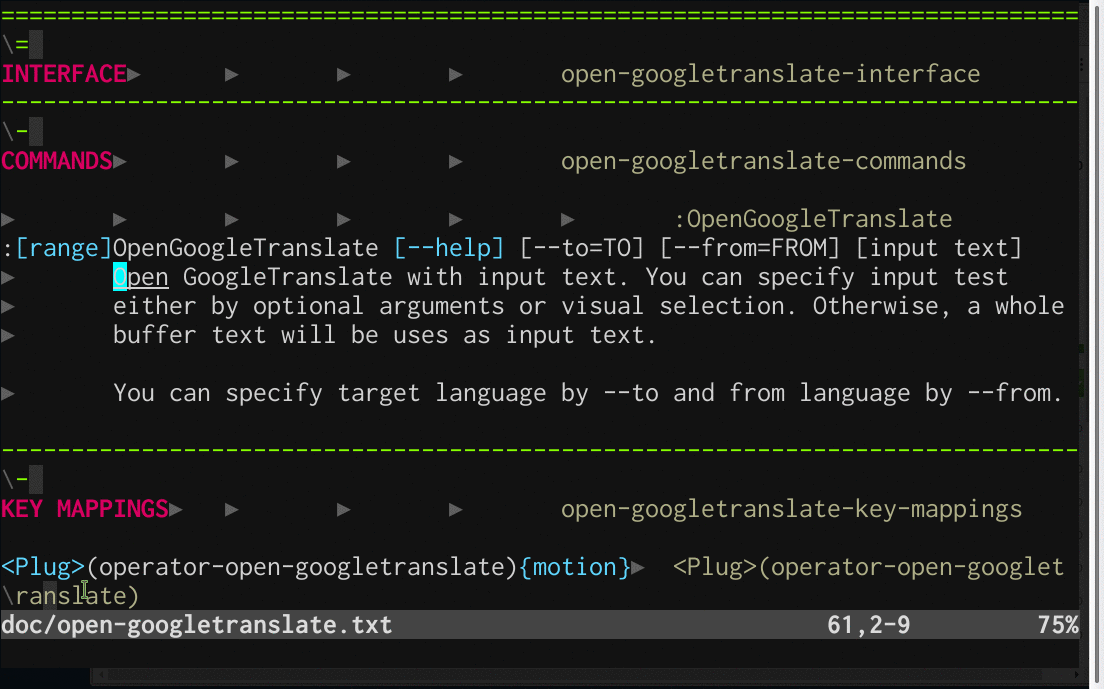Click the KEY MAPPINGS section heading

pos(84,509)
